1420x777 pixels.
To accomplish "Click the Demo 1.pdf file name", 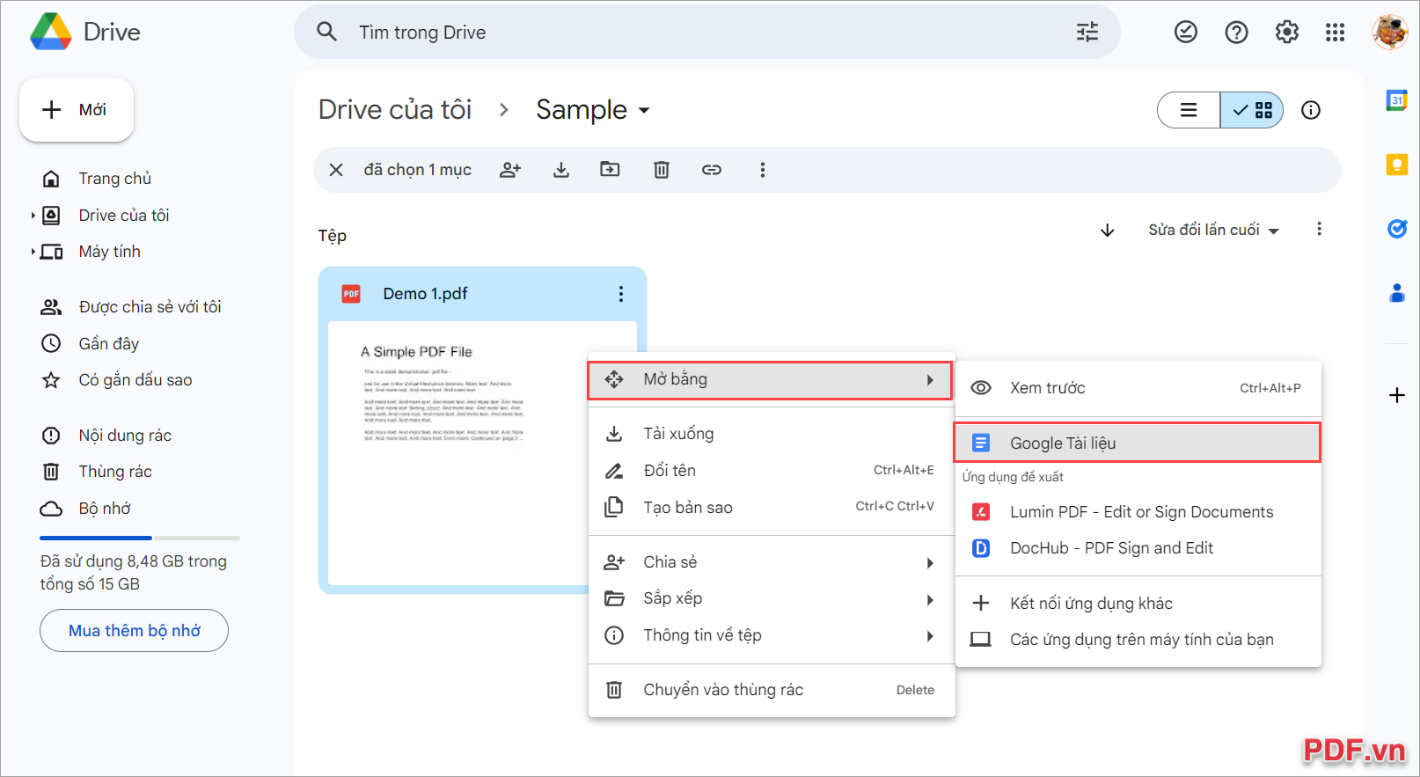I will point(425,294).
